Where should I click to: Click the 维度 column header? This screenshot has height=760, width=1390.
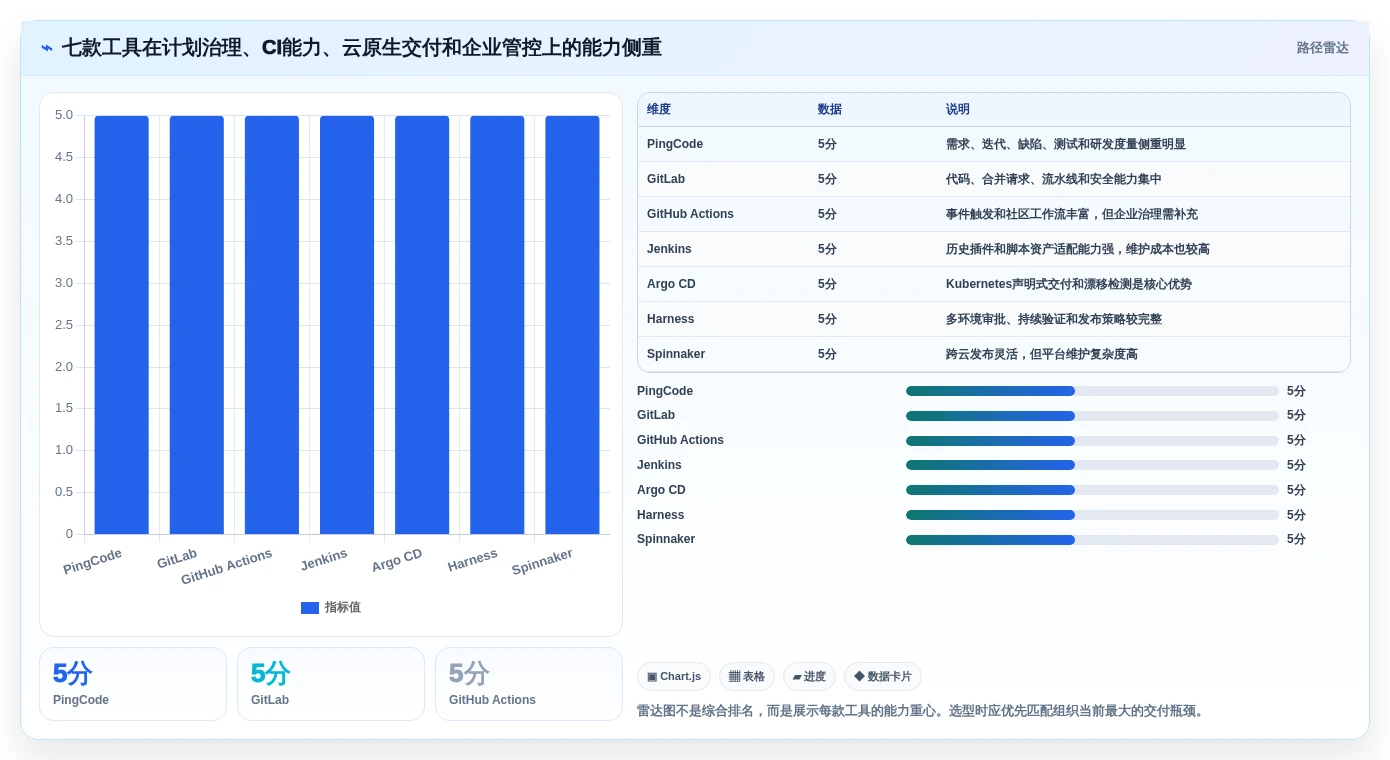659,110
